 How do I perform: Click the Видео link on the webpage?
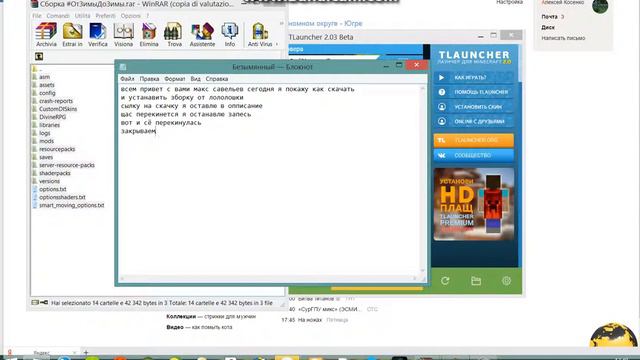175,327
